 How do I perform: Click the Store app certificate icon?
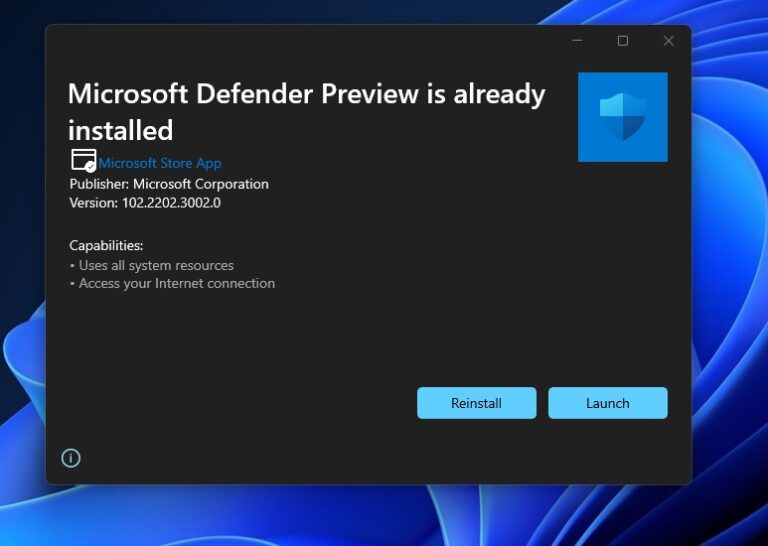[84, 161]
